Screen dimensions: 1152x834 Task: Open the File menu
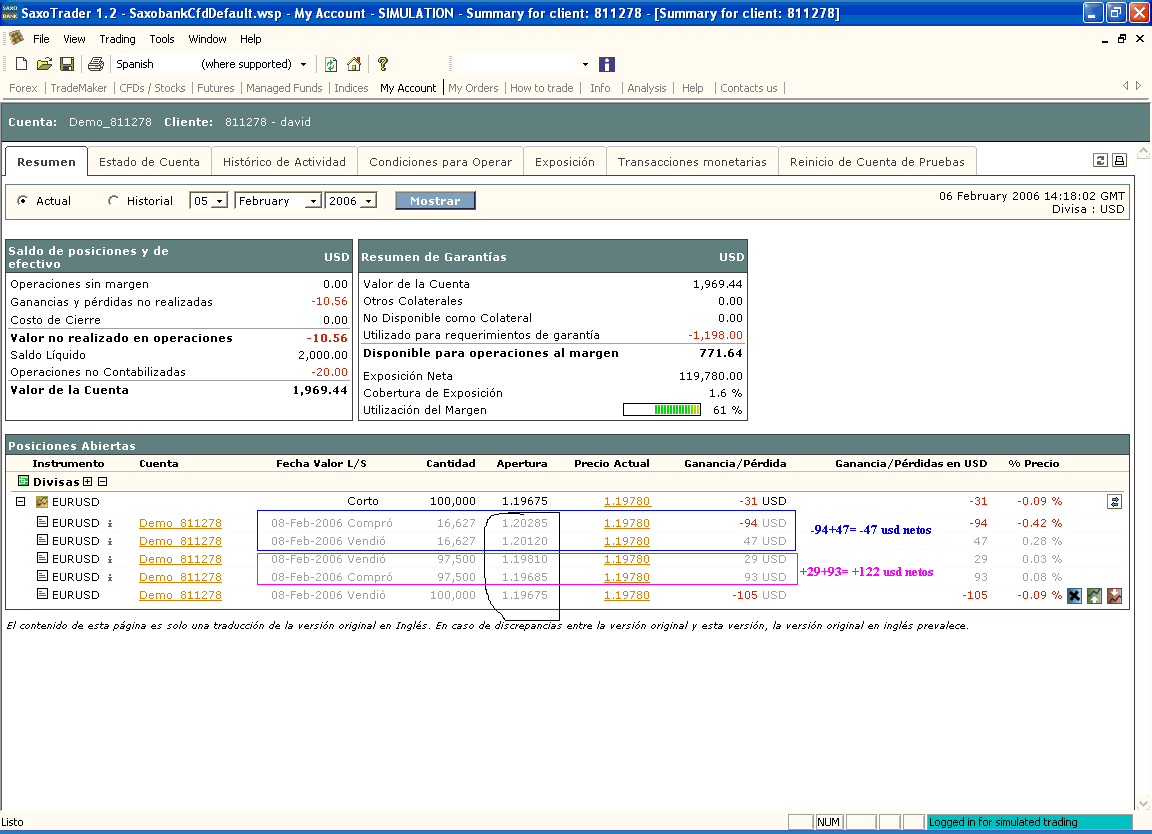(x=41, y=39)
